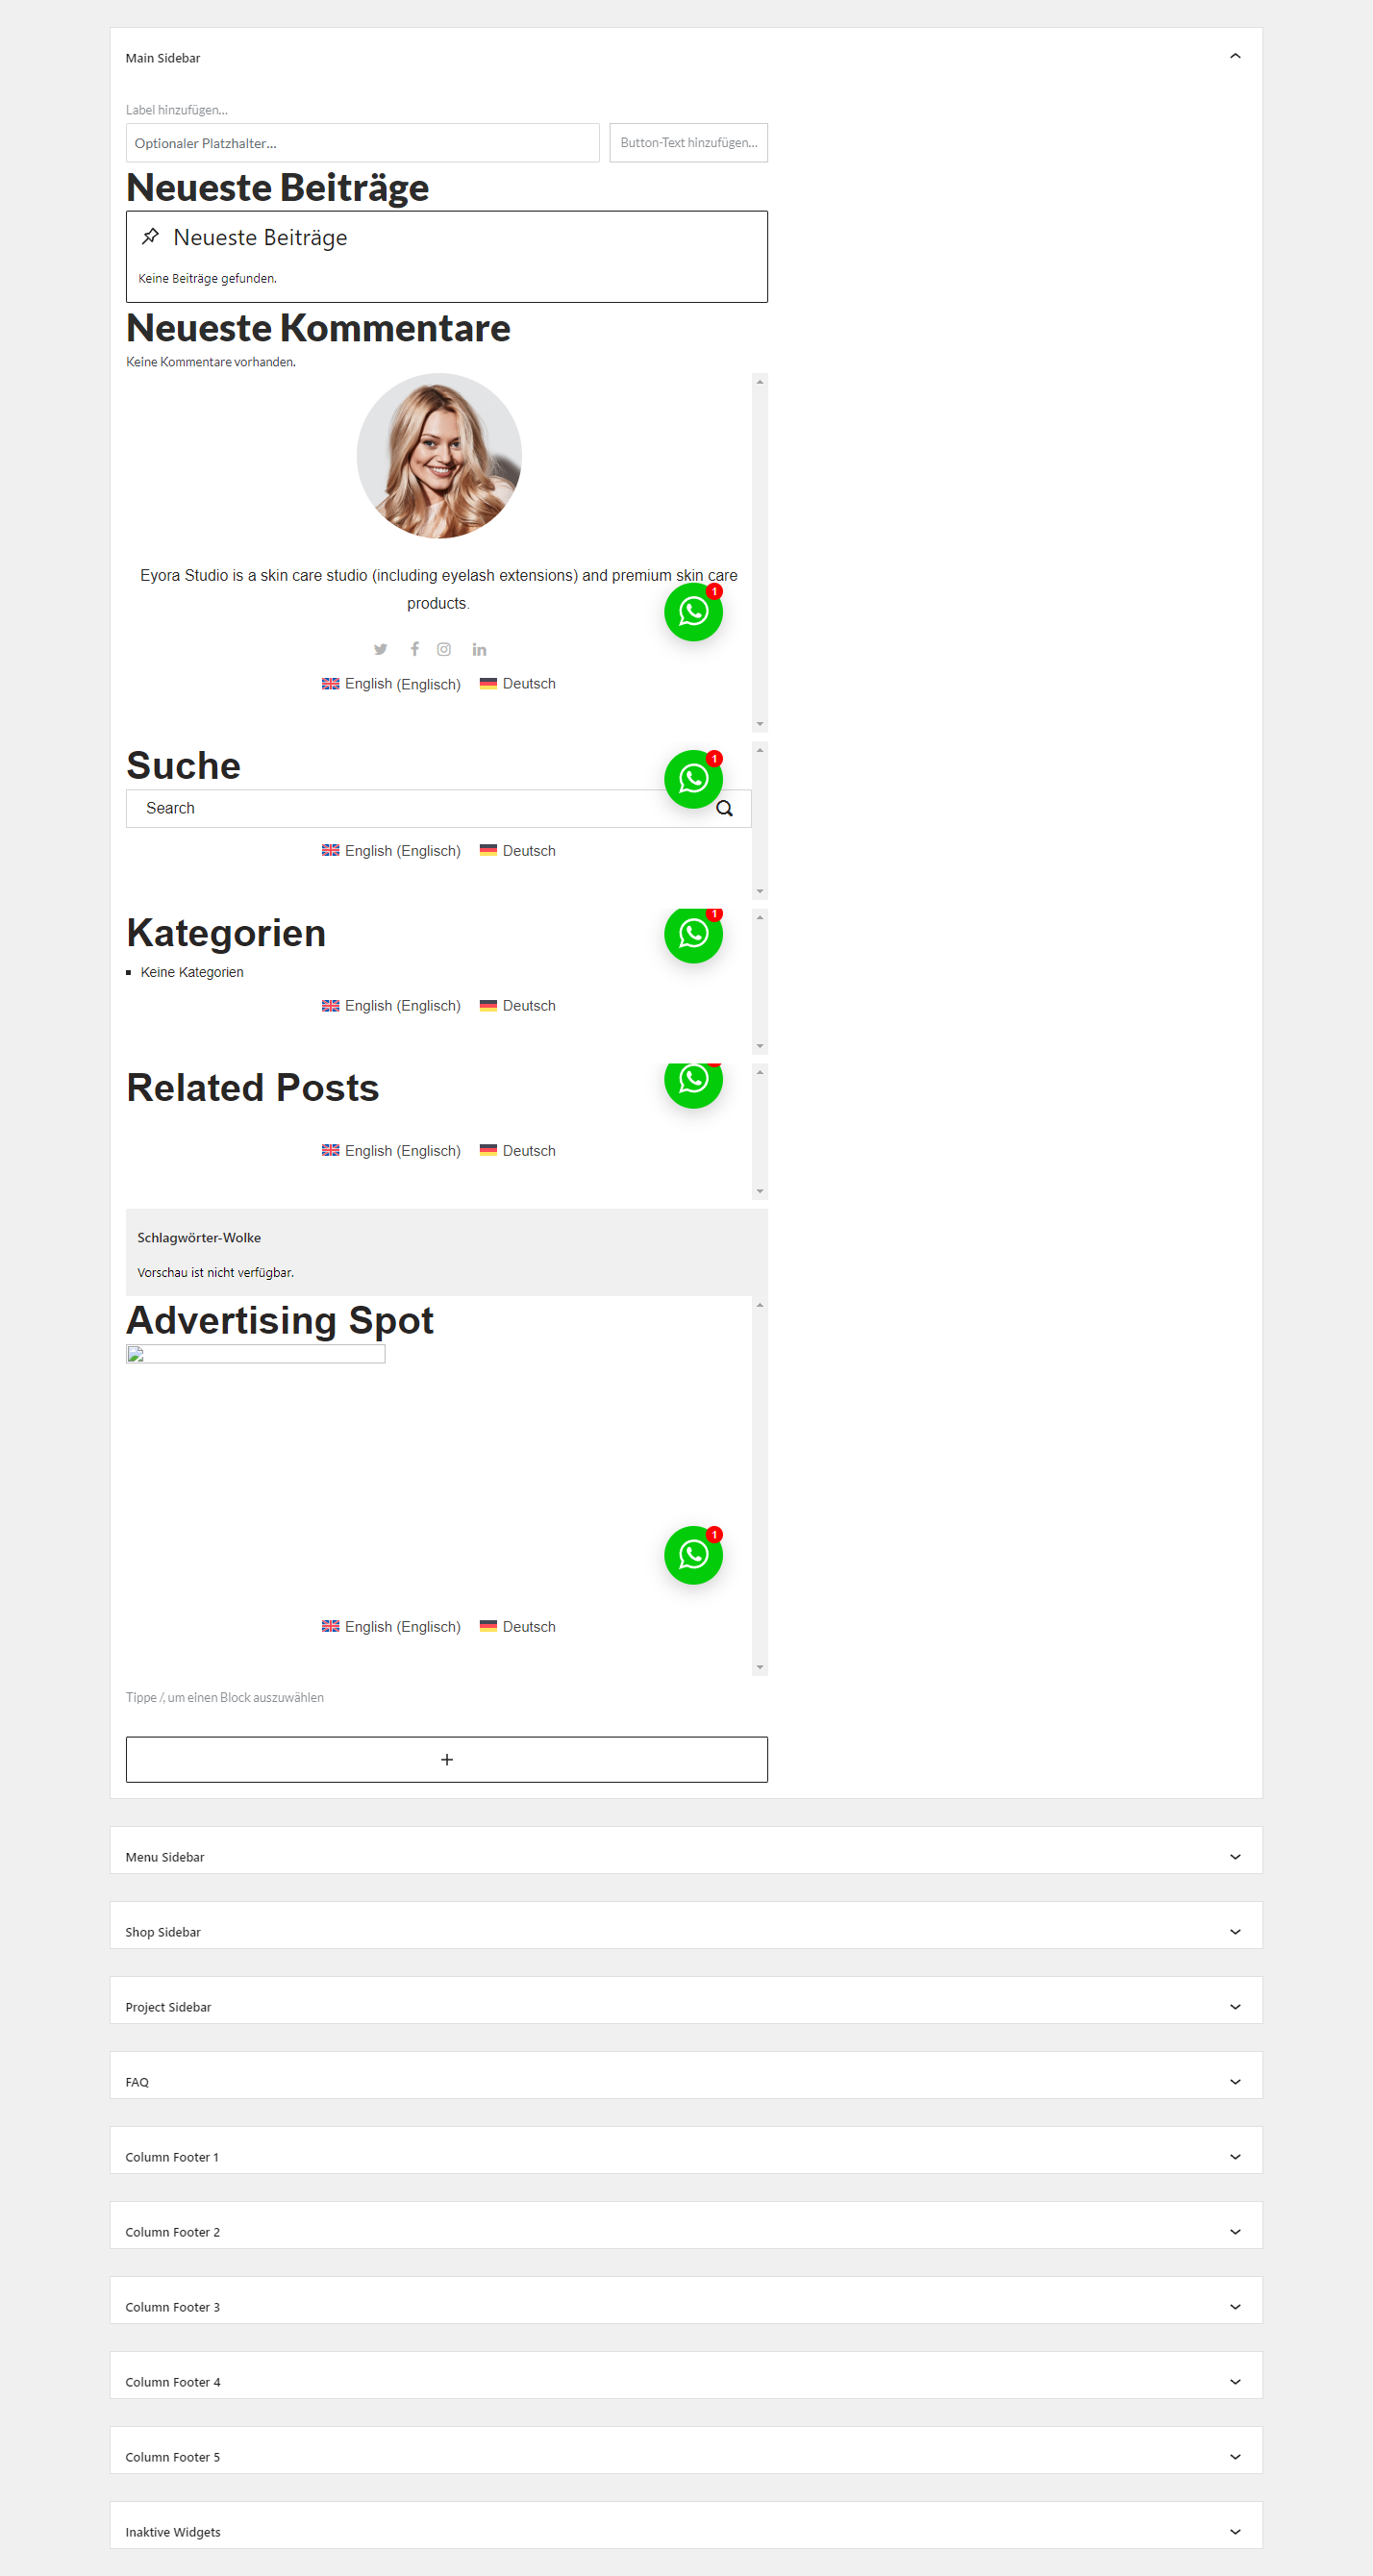This screenshot has height=2576, width=1373.
Task: Expand Column Footer 3 area
Action: pyautogui.click(x=686, y=2306)
